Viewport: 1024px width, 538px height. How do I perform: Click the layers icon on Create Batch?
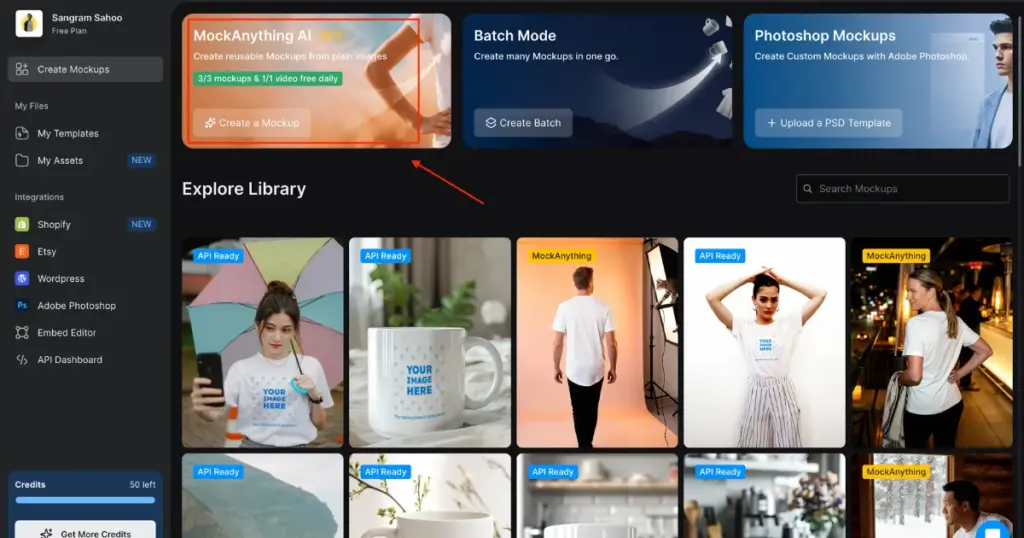coord(490,123)
